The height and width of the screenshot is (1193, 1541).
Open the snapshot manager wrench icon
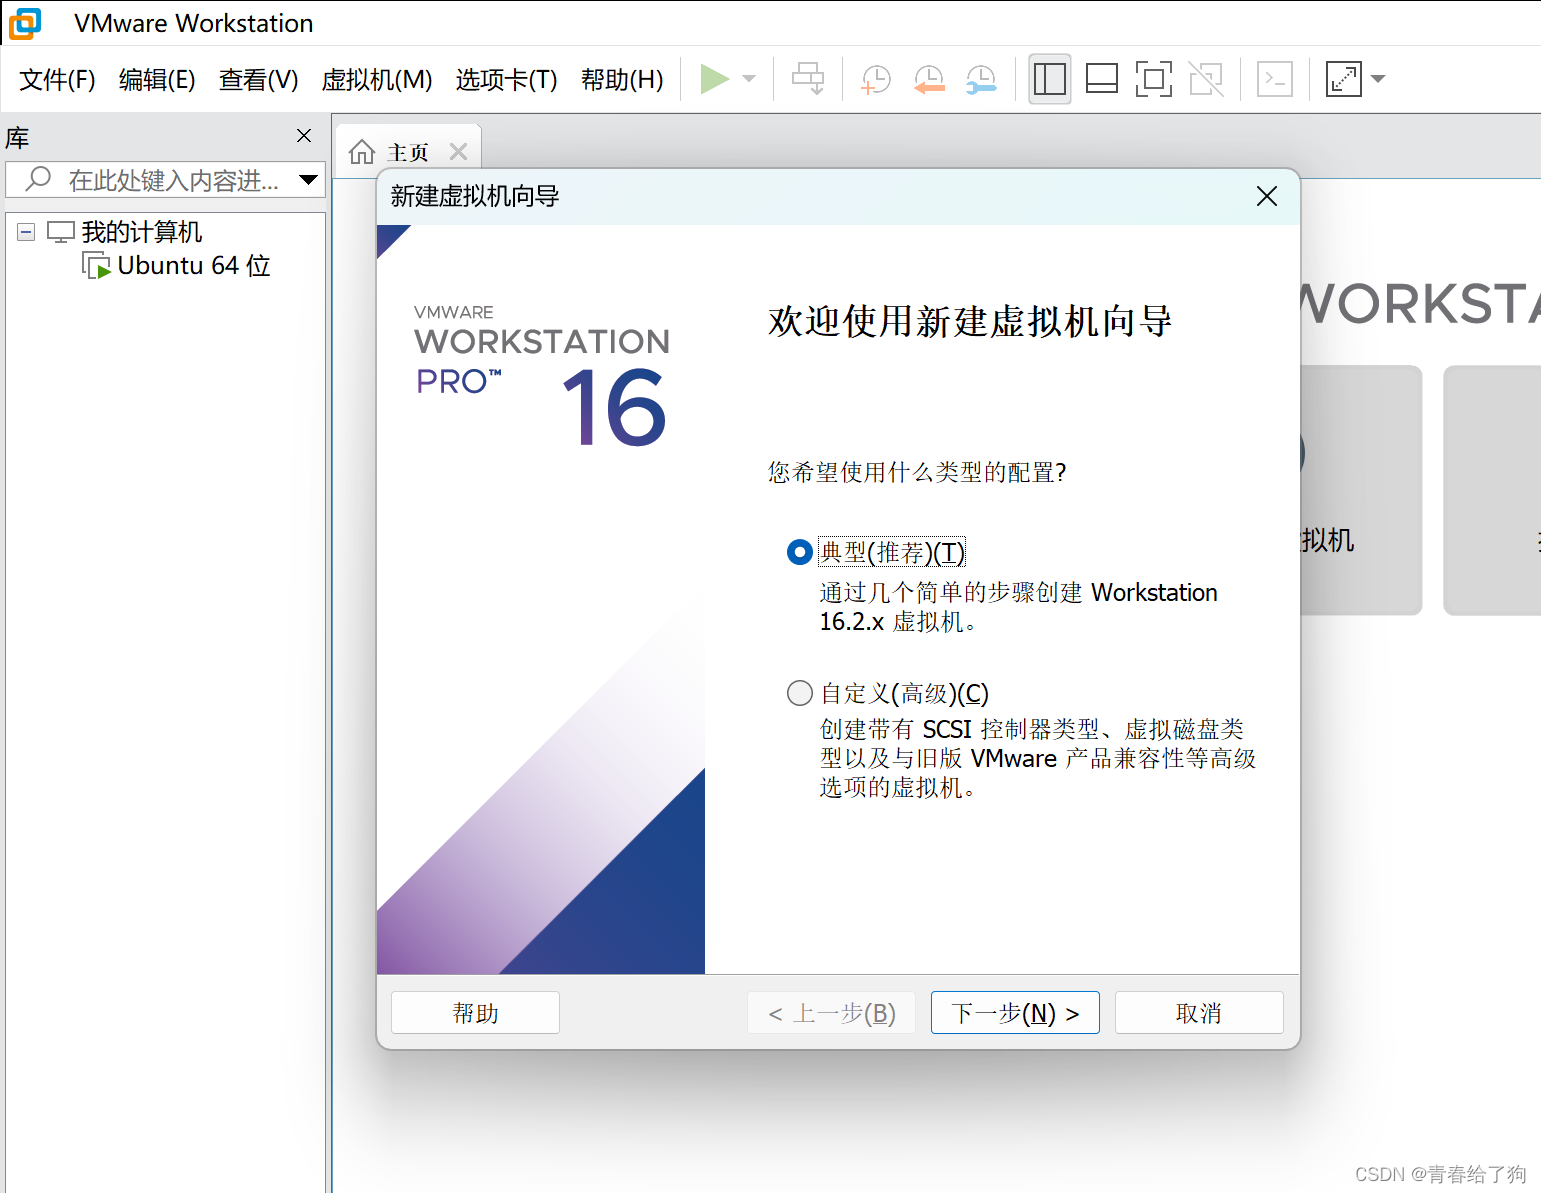click(981, 79)
